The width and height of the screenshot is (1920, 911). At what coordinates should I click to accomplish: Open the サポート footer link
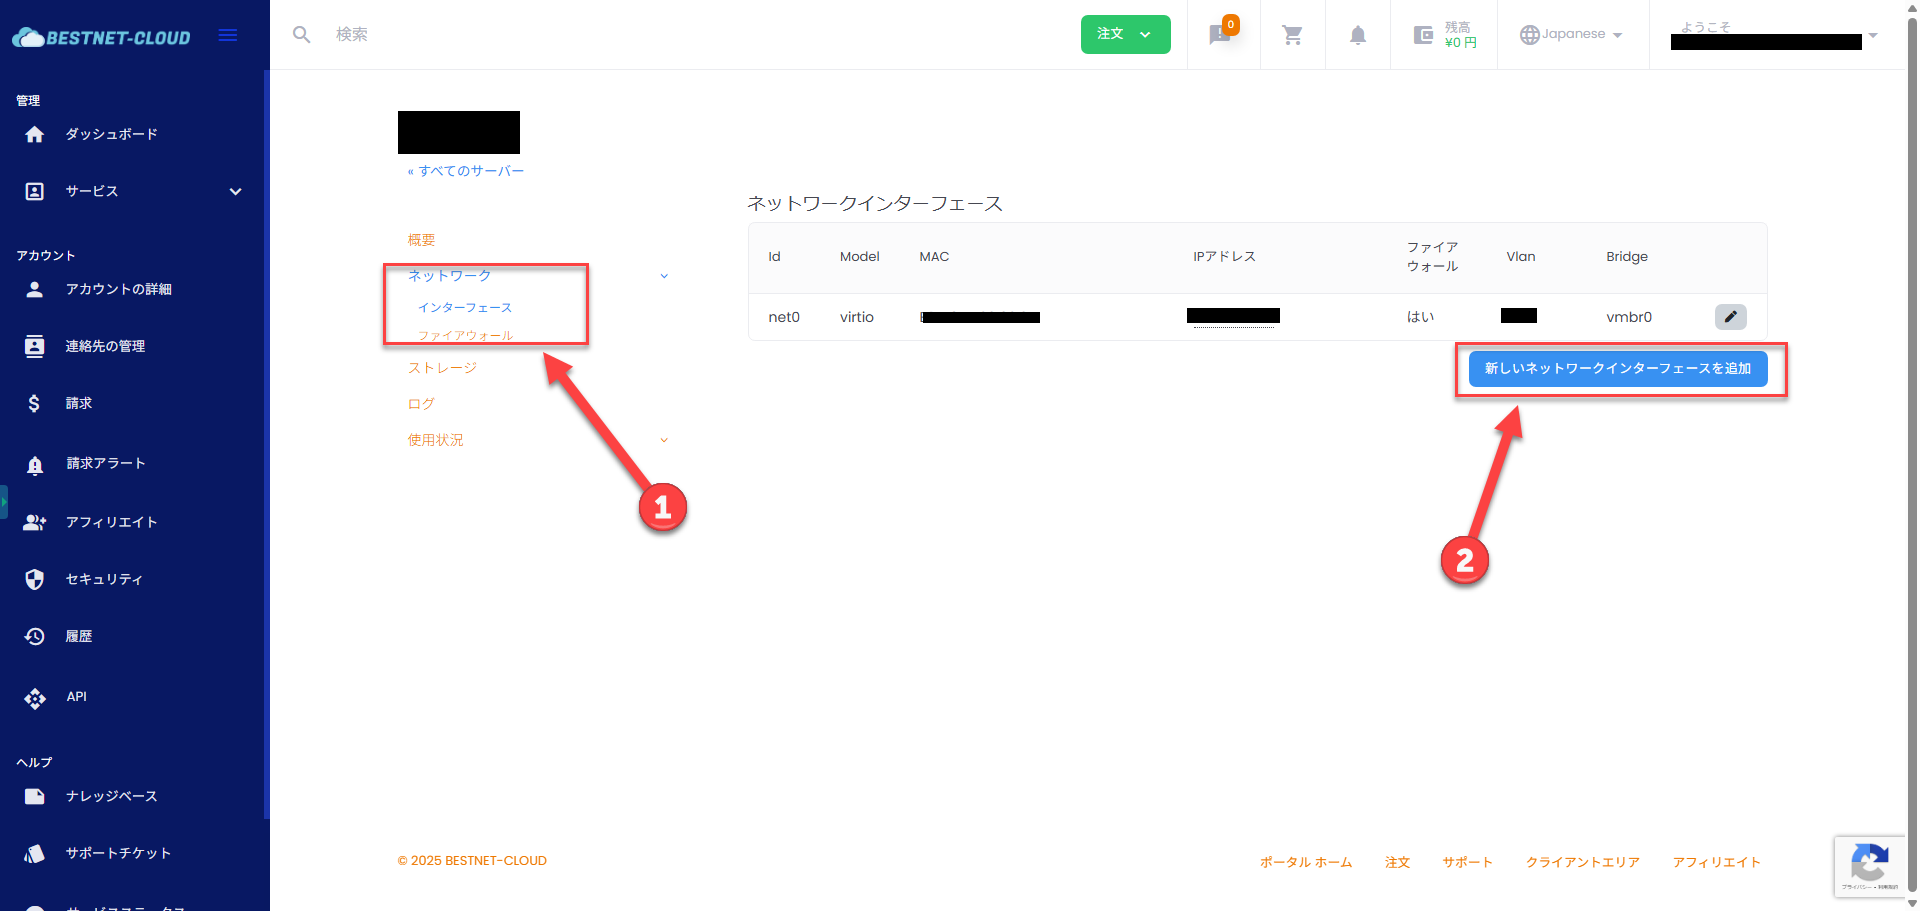pyautogui.click(x=1467, y=862)
